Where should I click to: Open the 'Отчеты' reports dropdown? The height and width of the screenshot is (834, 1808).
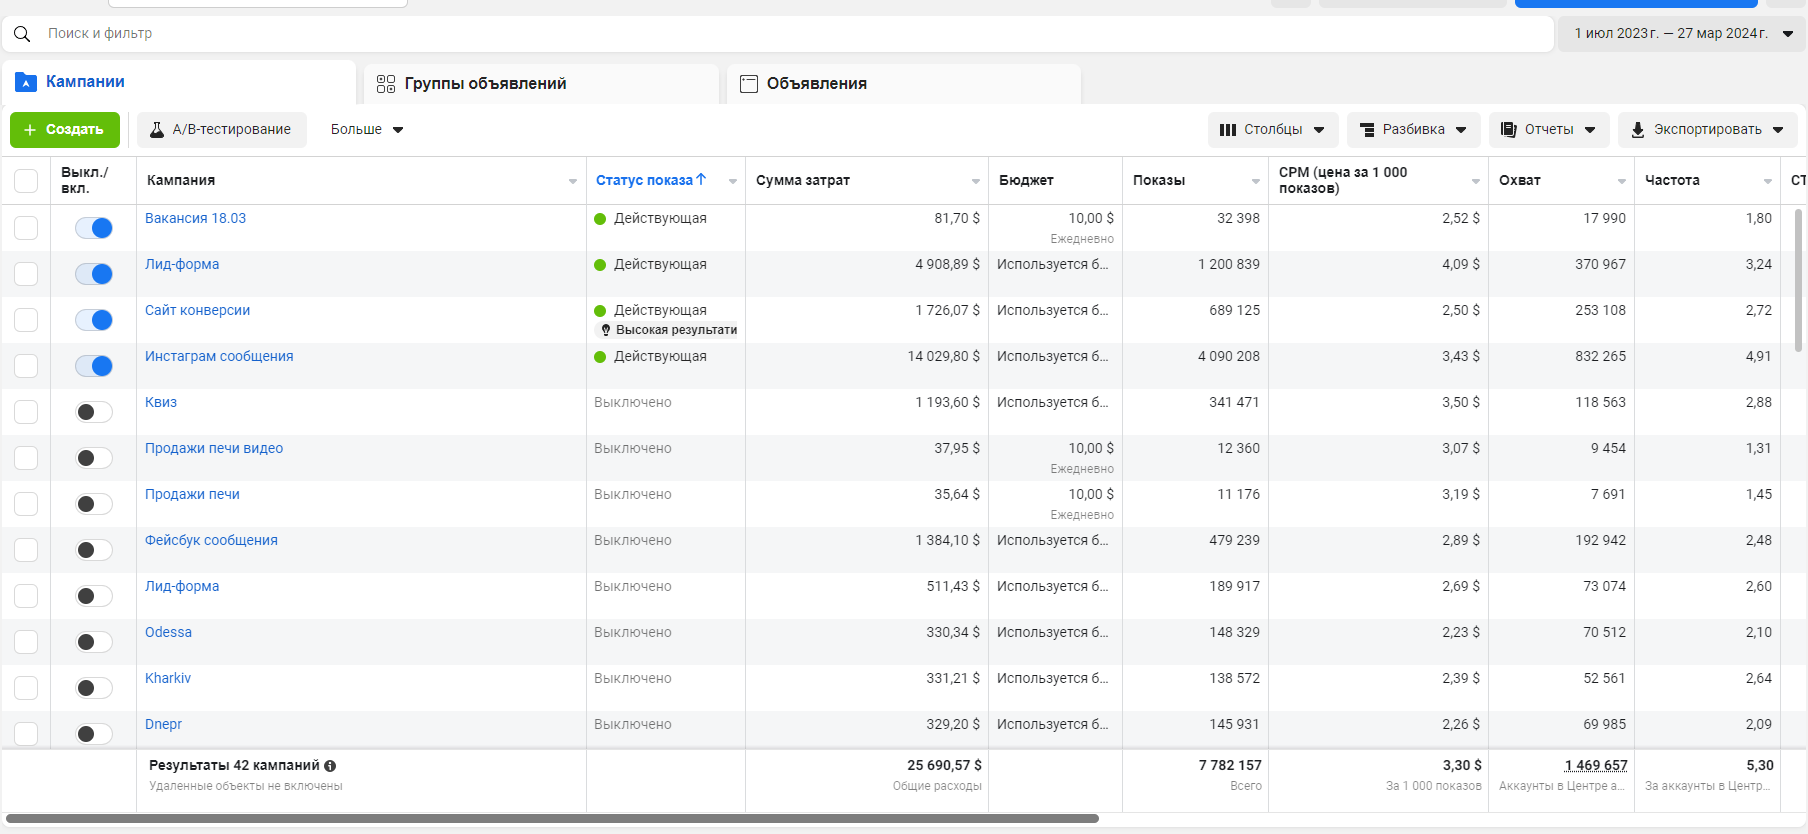point(1549,130)
